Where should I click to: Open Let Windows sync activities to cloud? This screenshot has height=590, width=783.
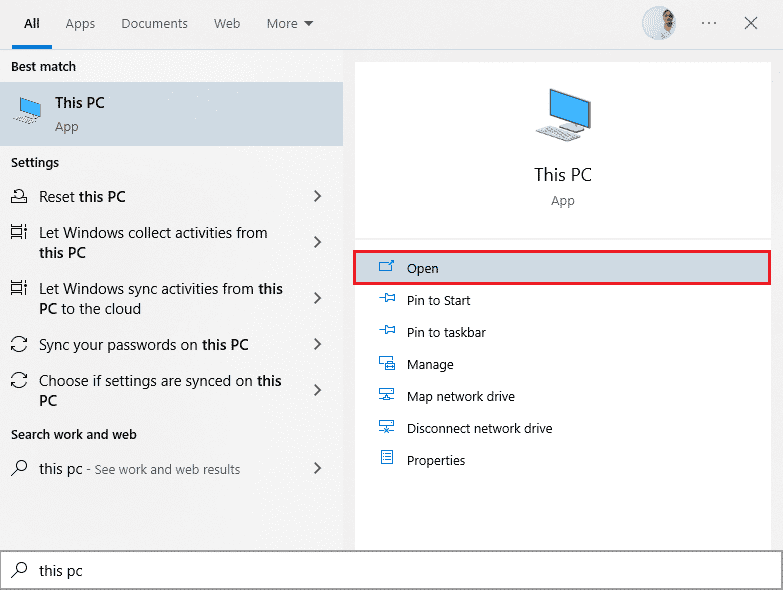171,298
